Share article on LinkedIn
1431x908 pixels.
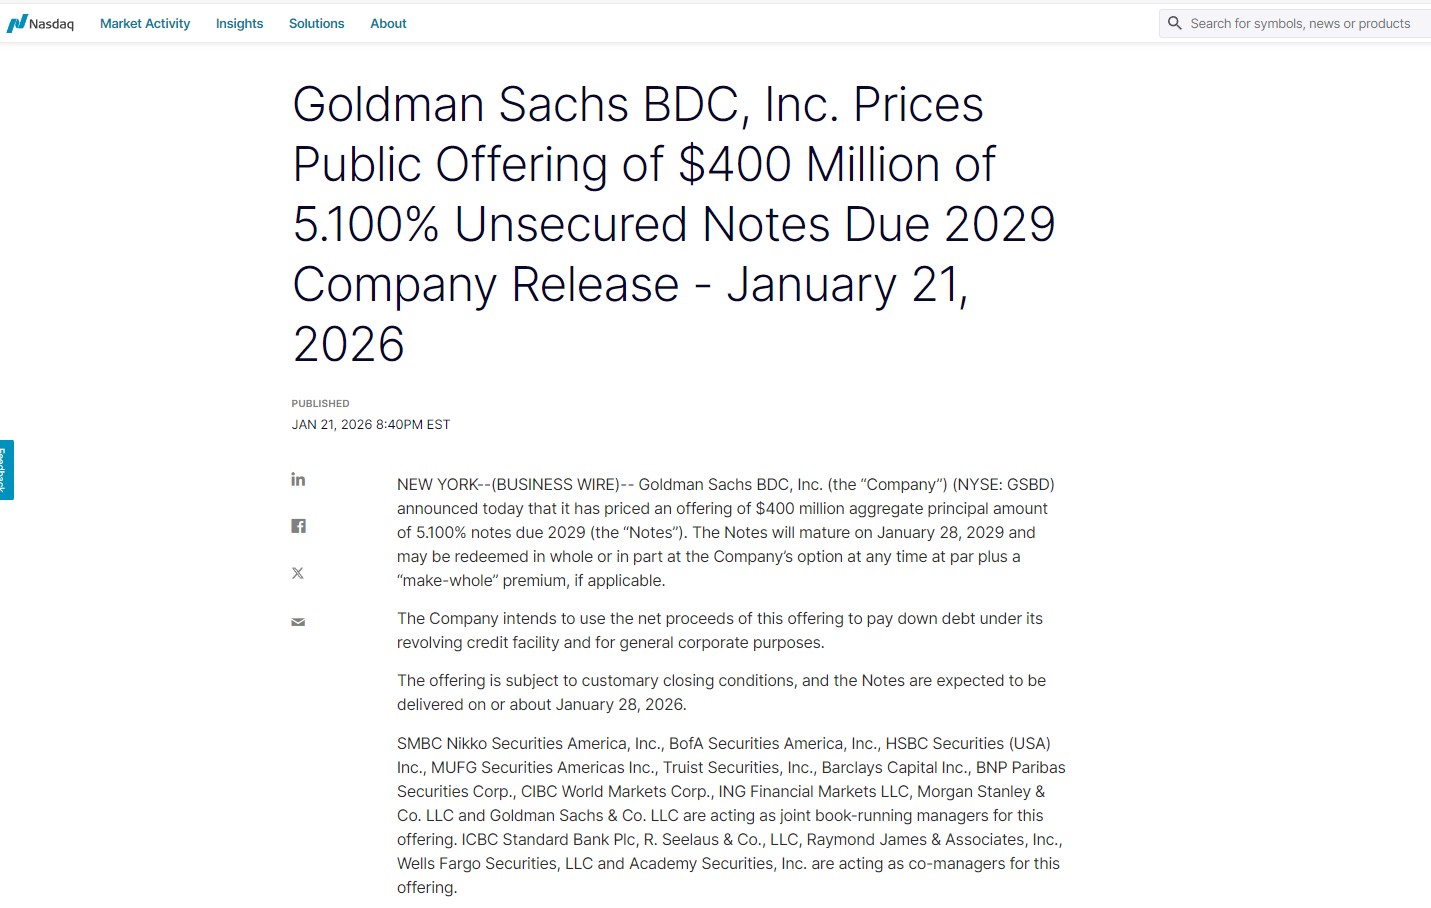(x=298, y=479)
